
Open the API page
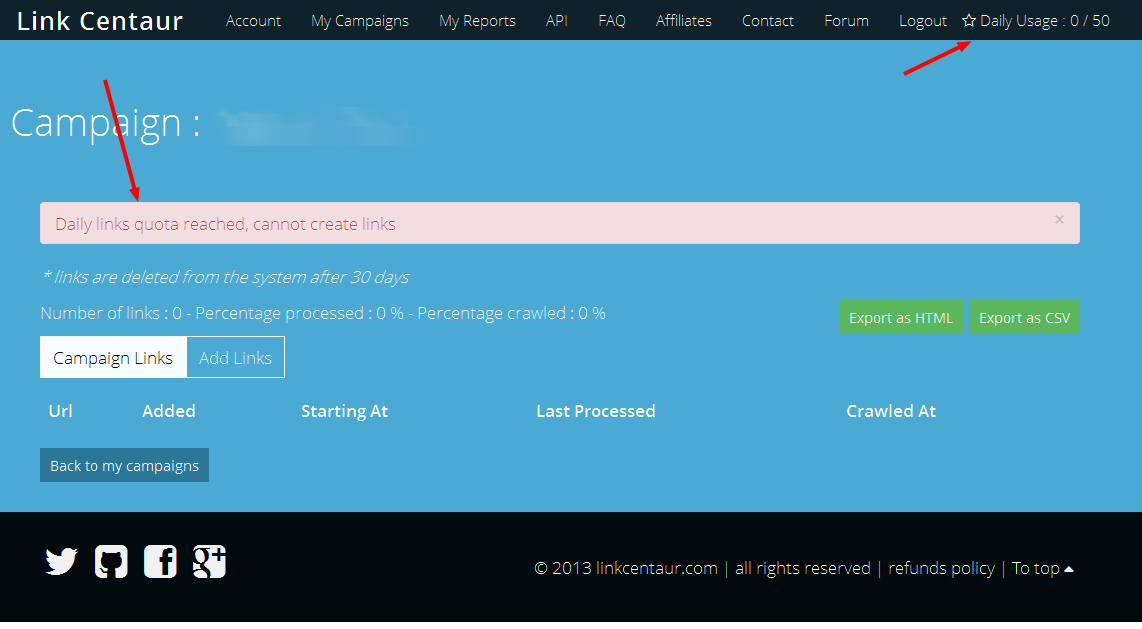[556, 21]
